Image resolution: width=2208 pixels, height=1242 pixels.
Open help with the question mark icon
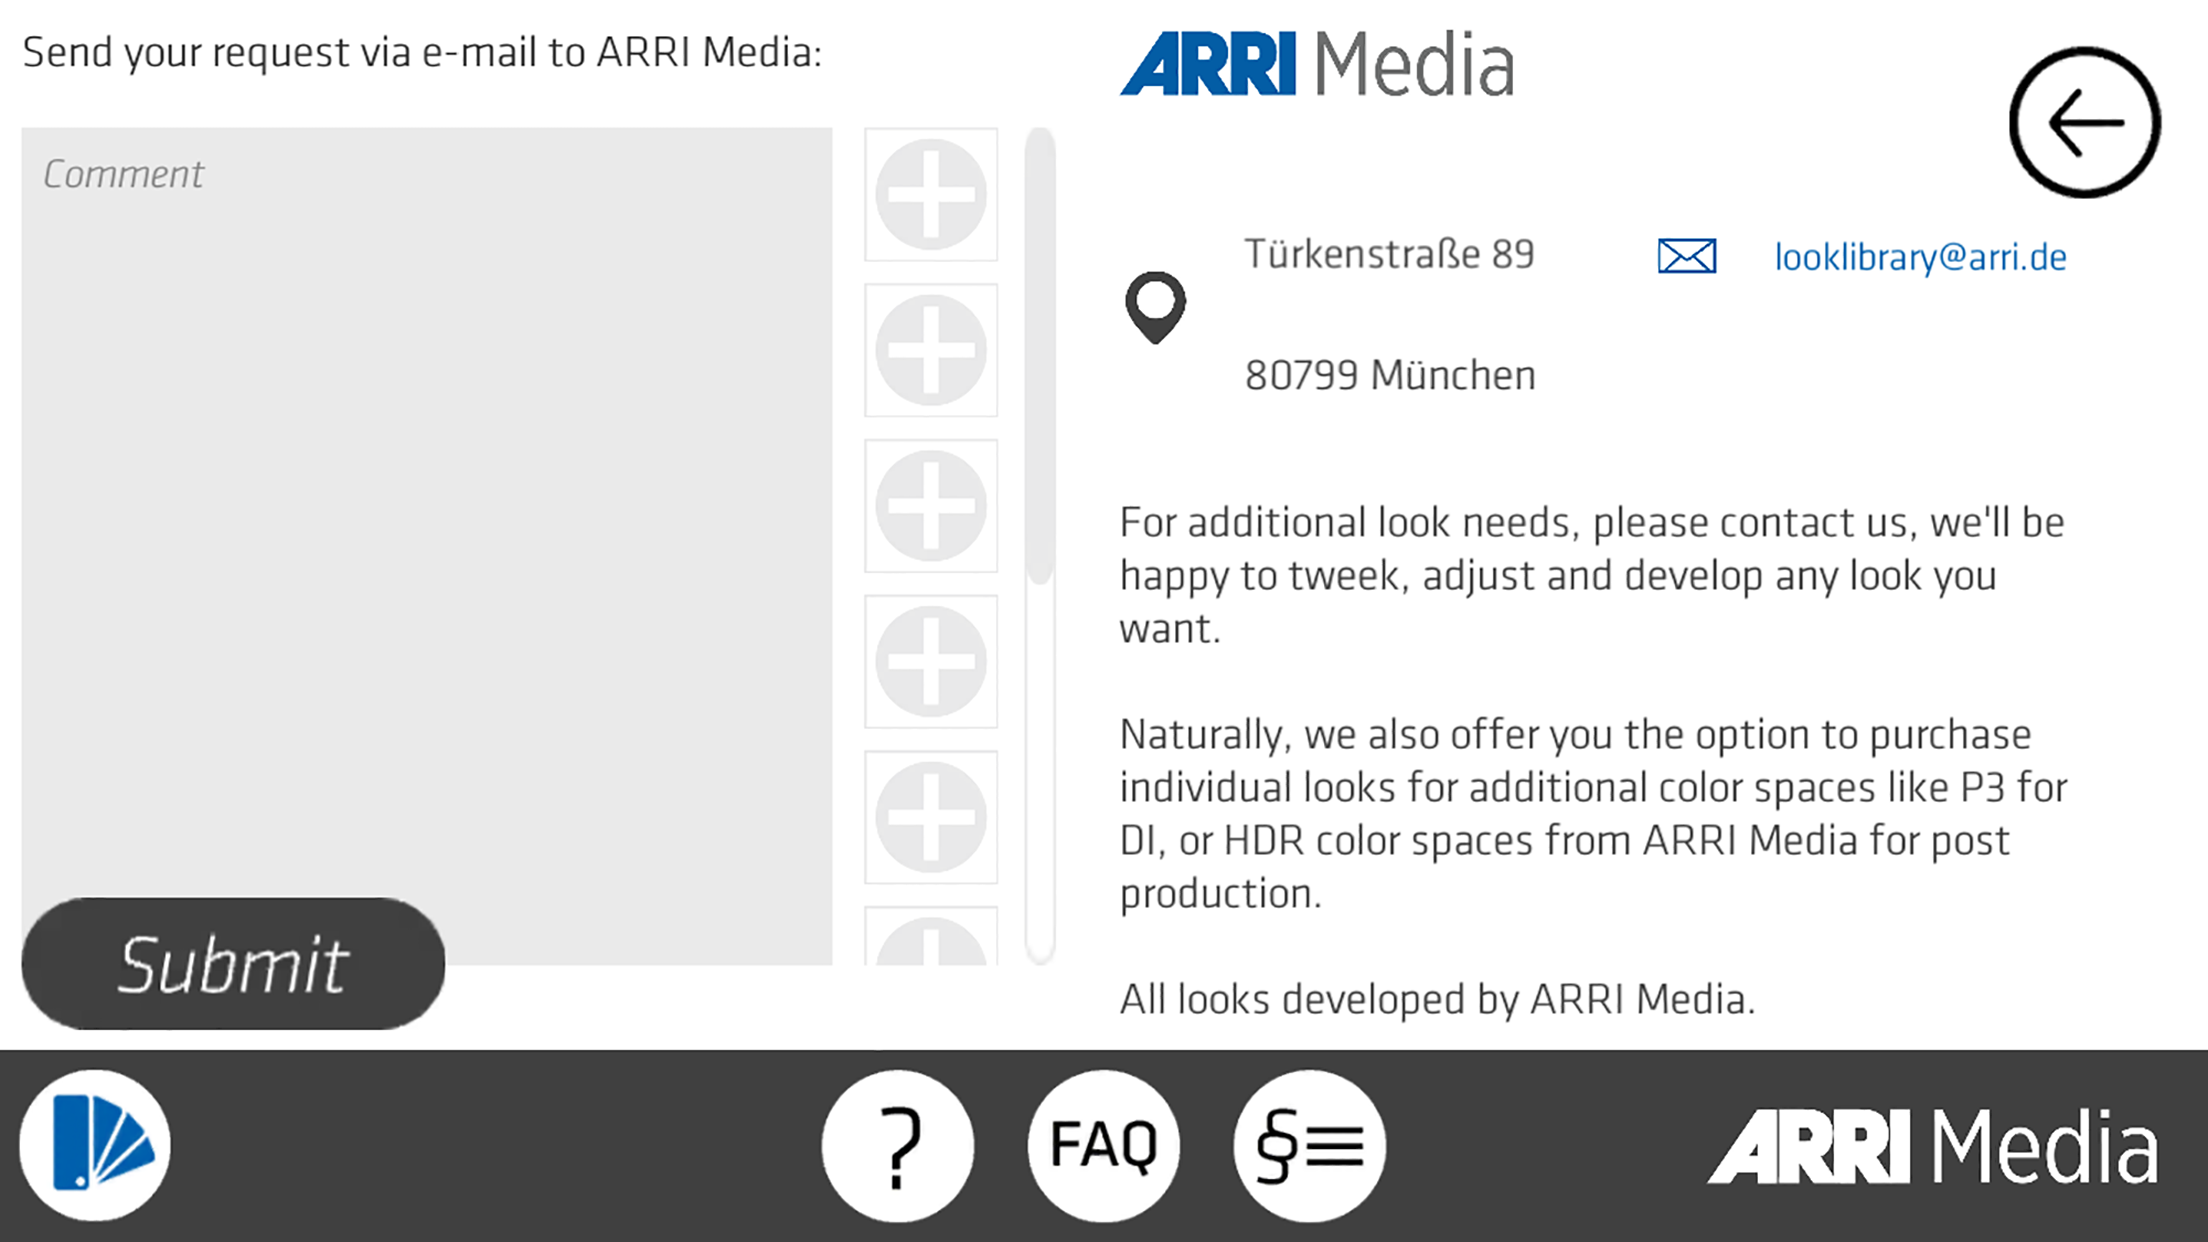tap(897, 1145)
